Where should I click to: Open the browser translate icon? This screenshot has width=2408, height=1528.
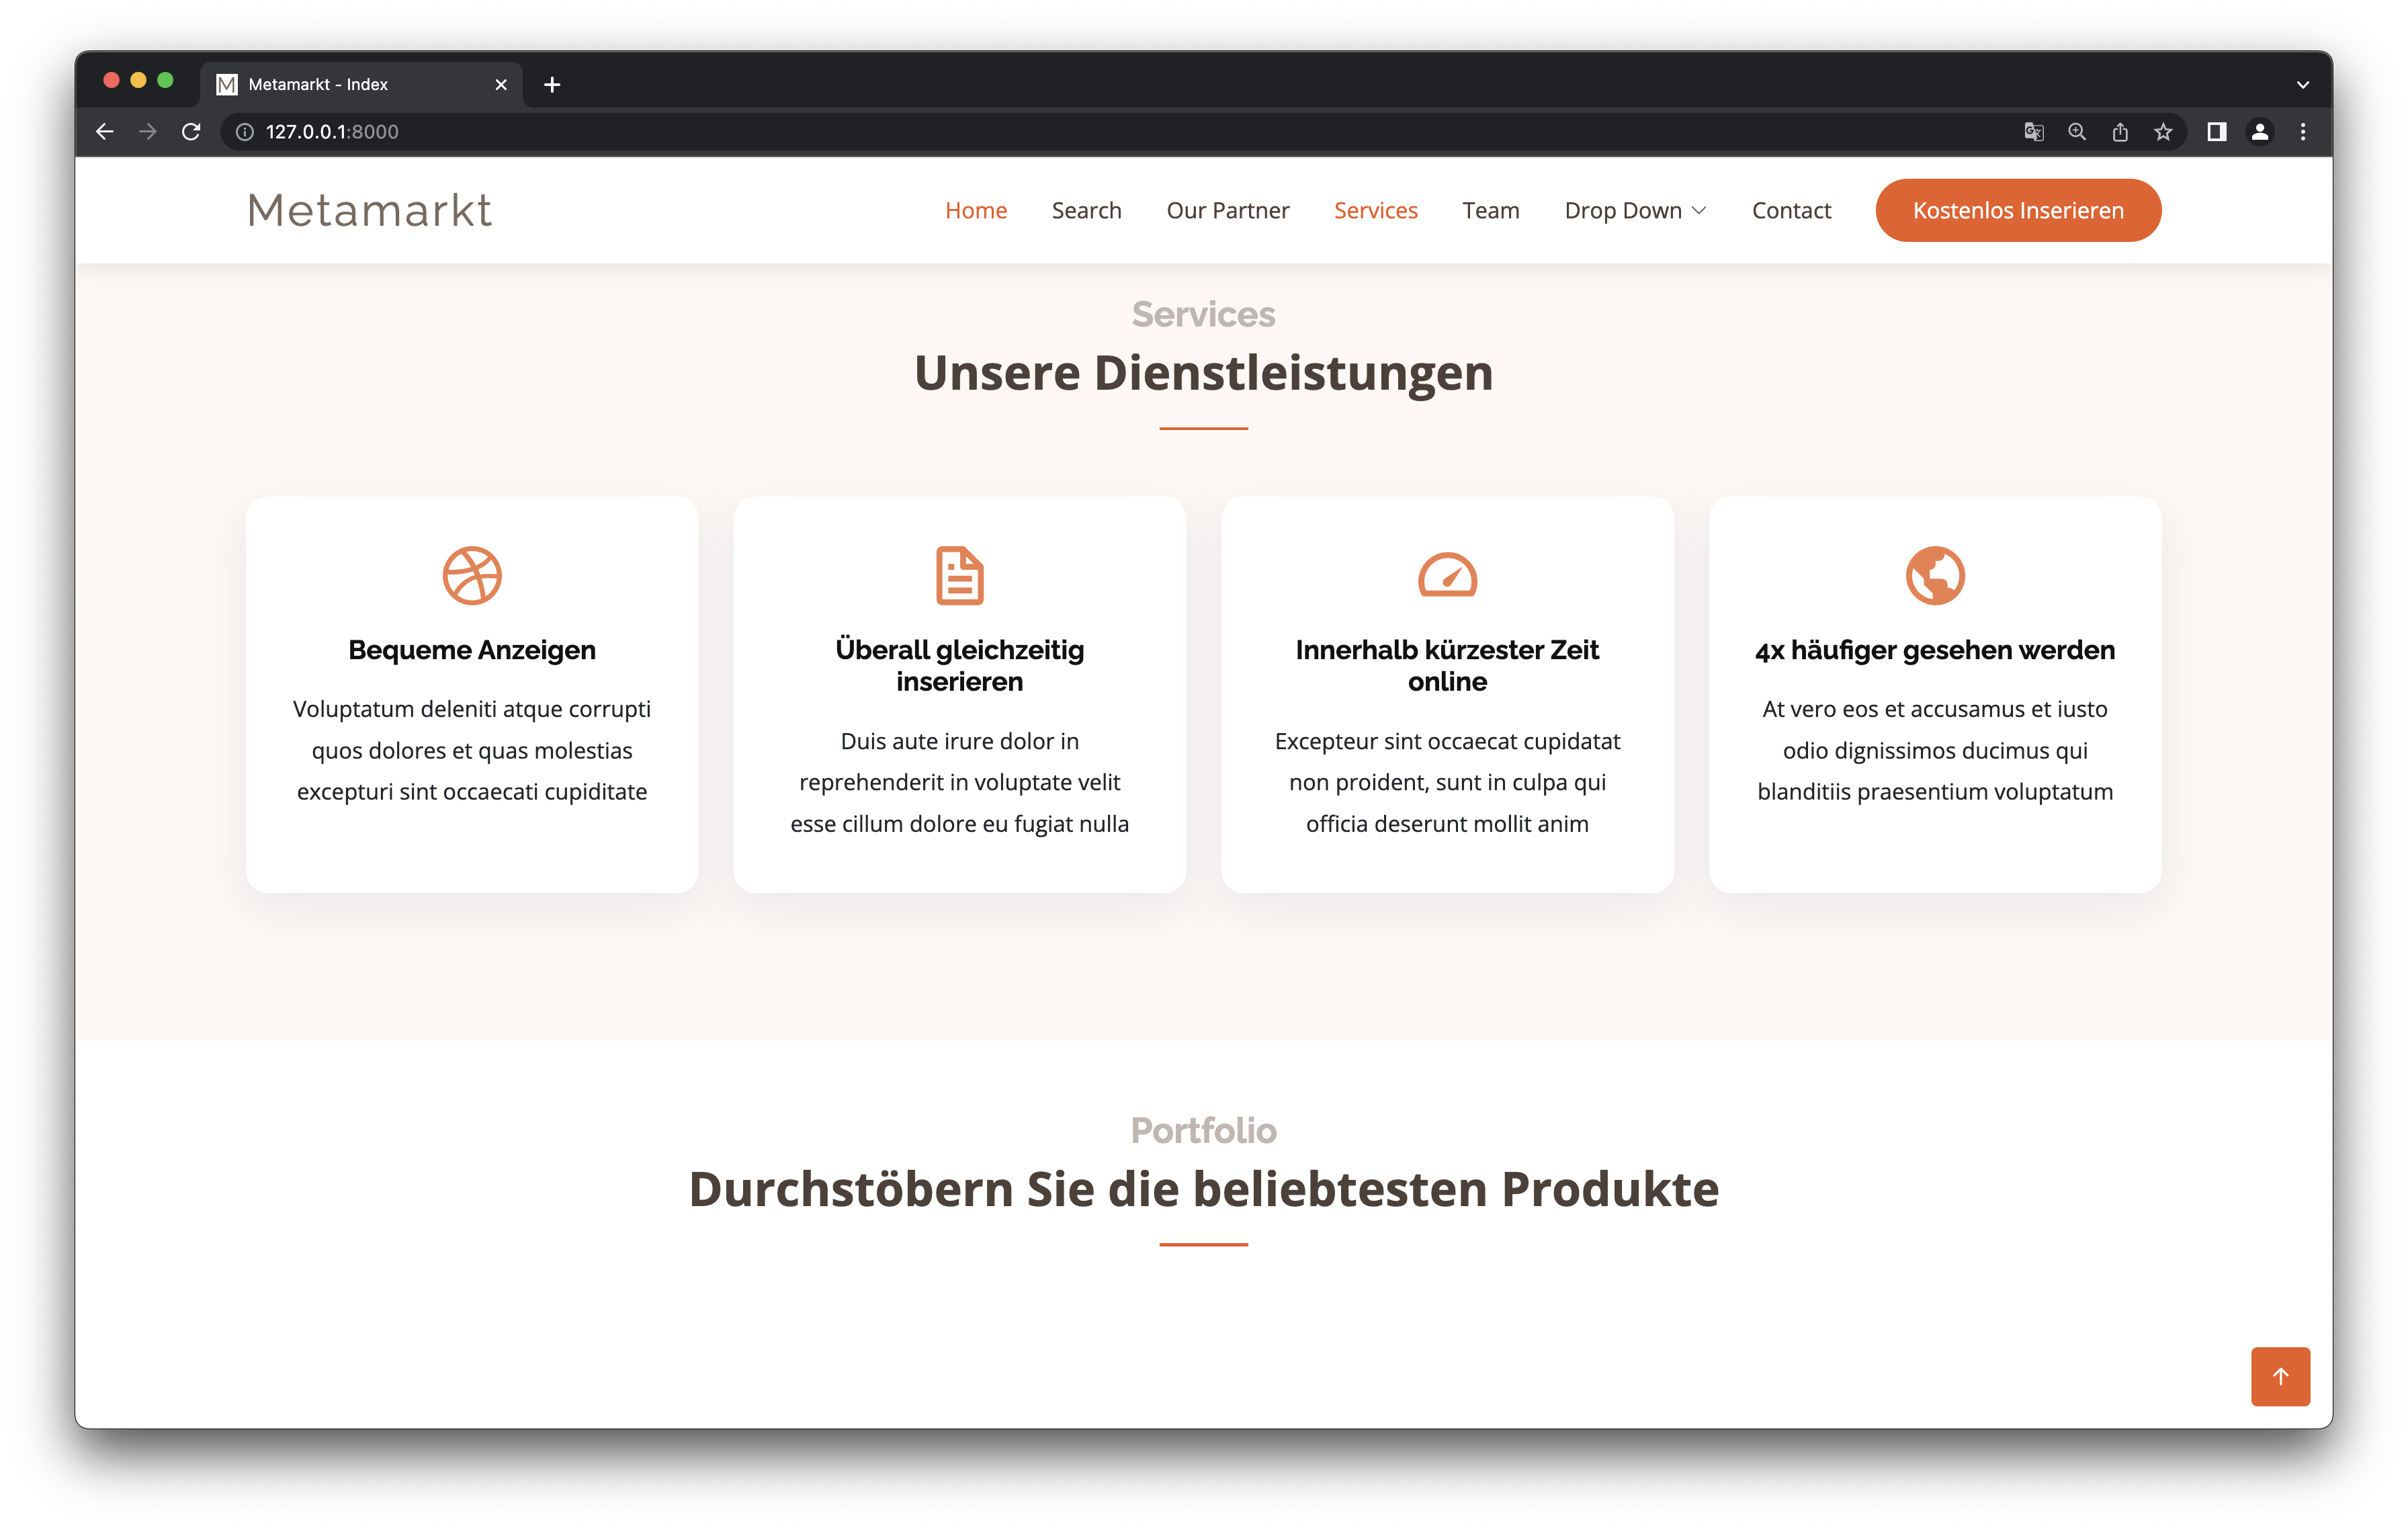[x=2033, y=132]
